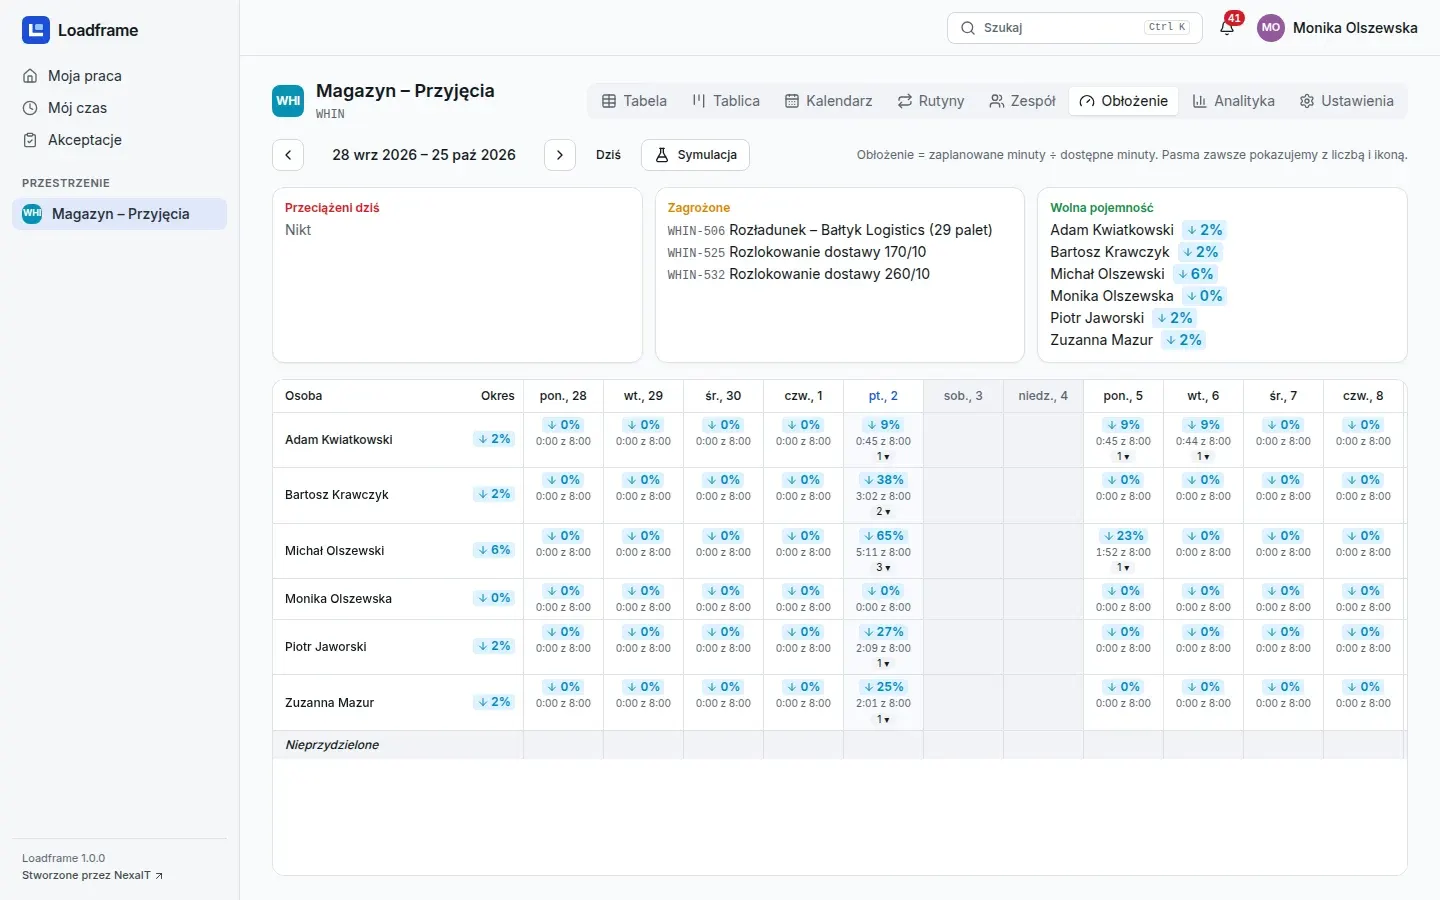The width and height of the screenshot is (1440, 900).
Task: Switch to the Analityka tab
Action: [x=1234, y=101]
